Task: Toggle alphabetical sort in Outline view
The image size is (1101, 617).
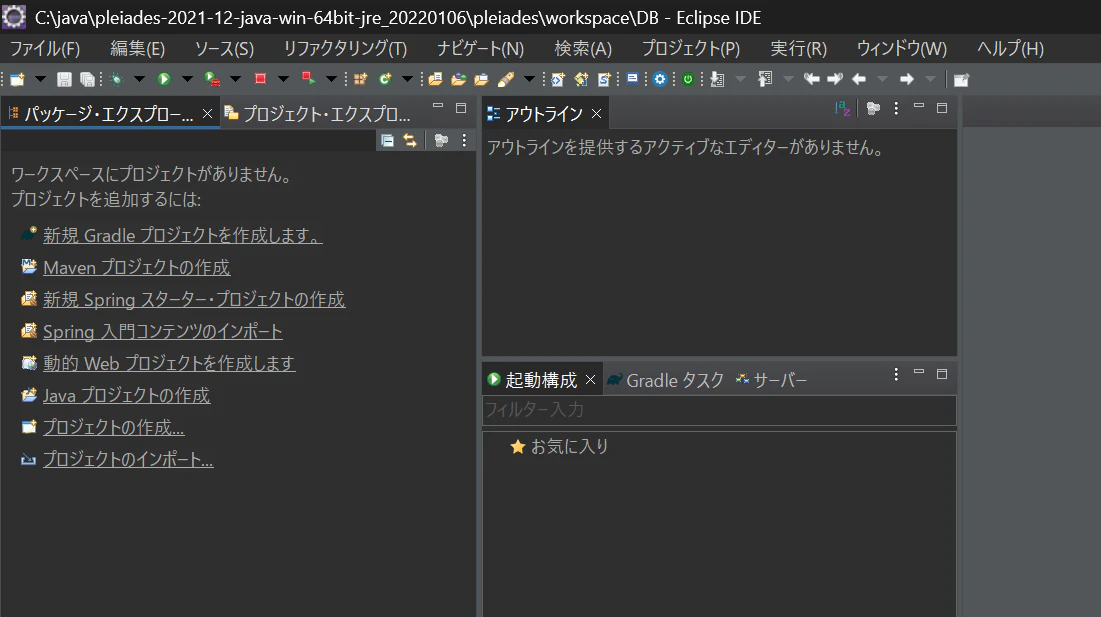Action: click(843, 108)
